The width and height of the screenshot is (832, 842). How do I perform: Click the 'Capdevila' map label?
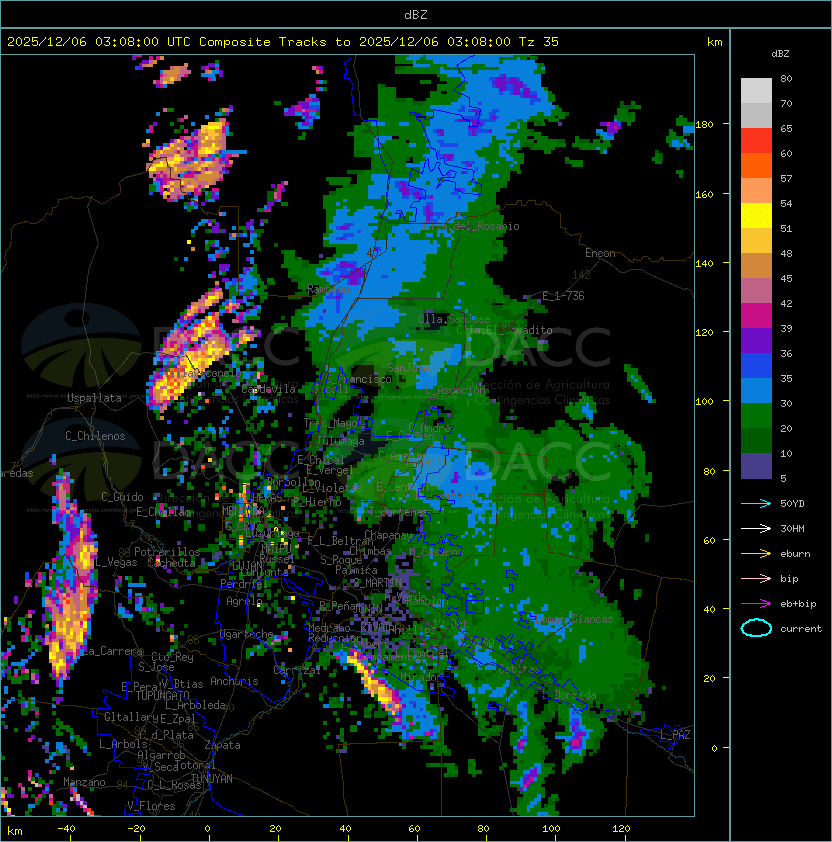coord(269,388)
